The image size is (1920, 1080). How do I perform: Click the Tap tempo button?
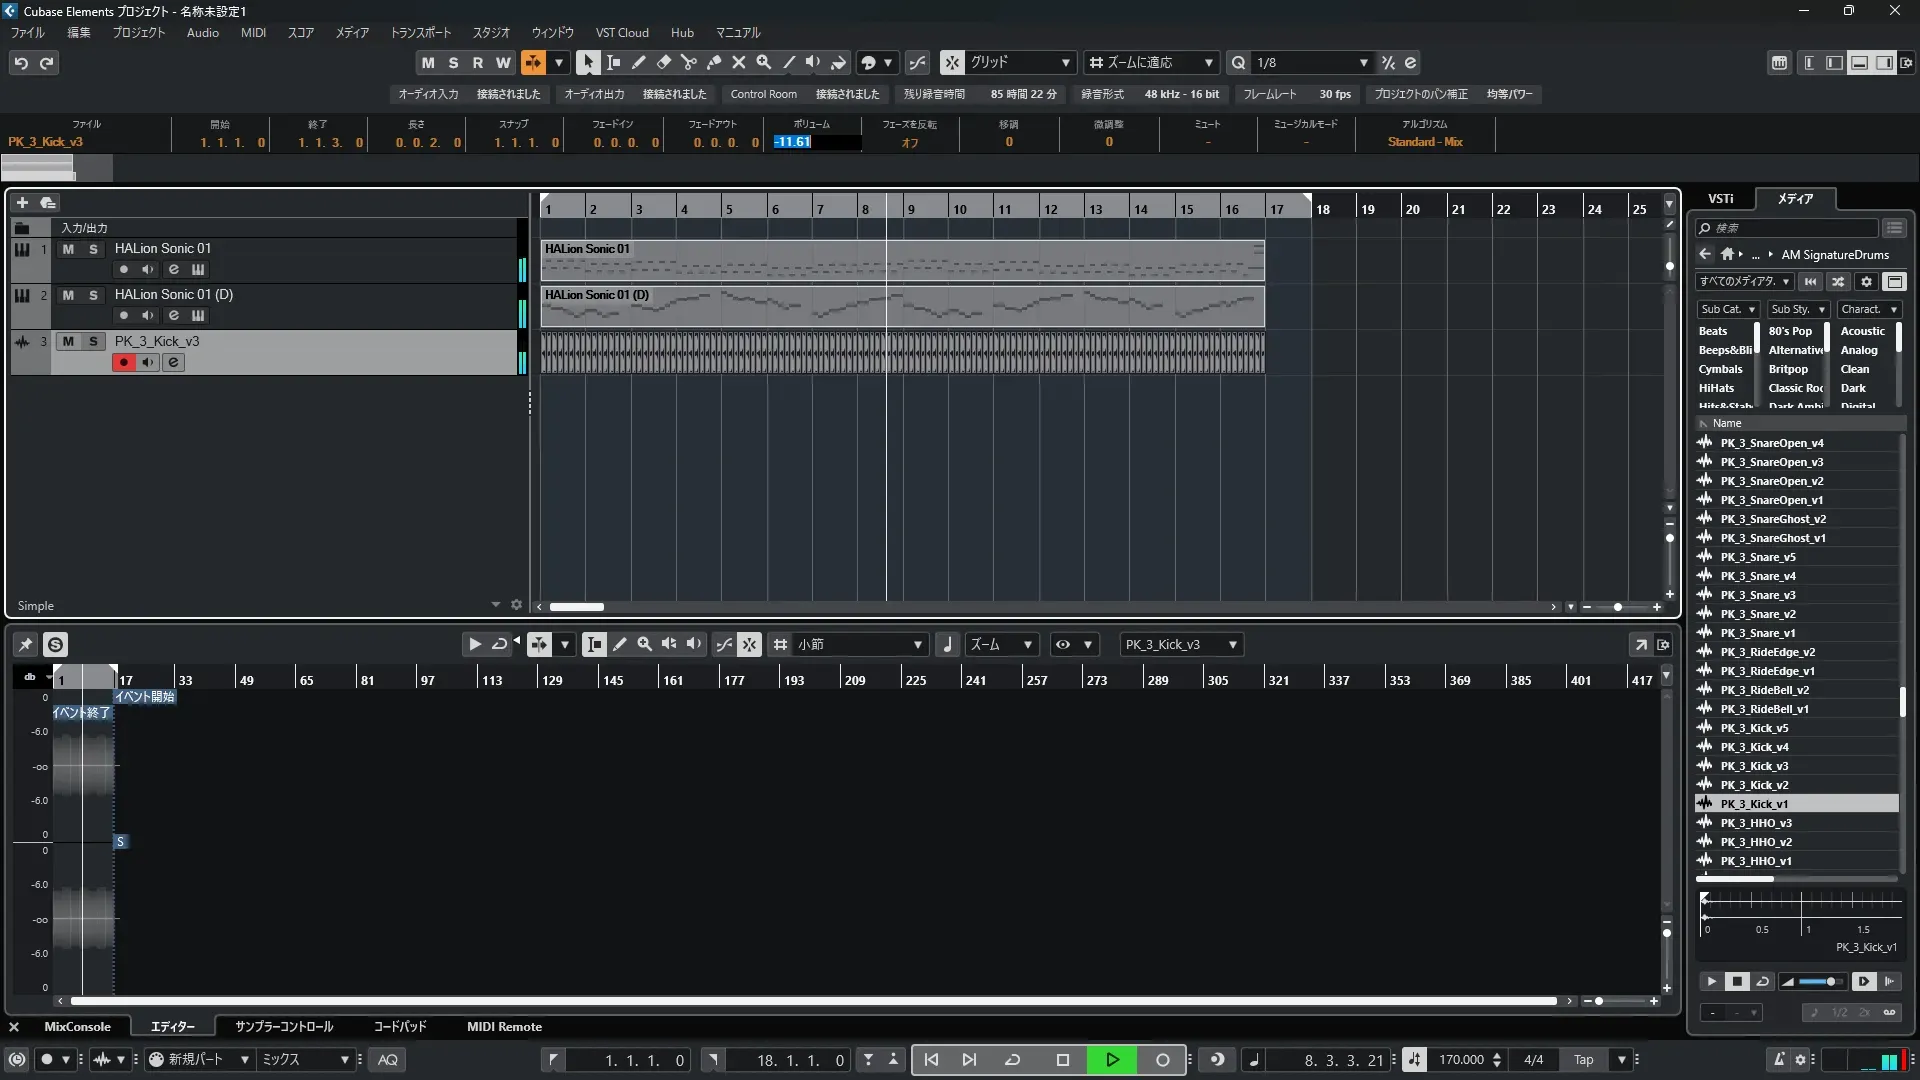point(1584,1060)
